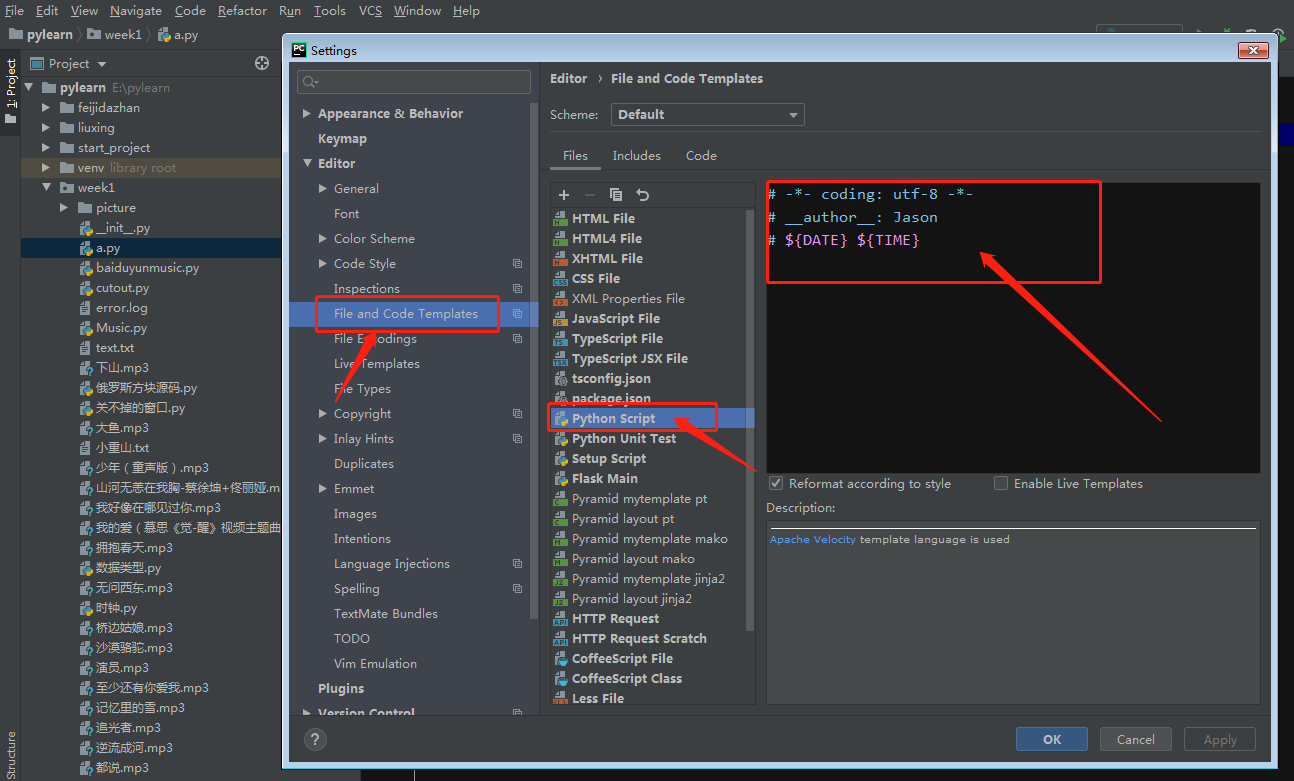Collapse the week1 folder in project tree
This screenshot has height=781, width=1294.
[x=46, y=187]
